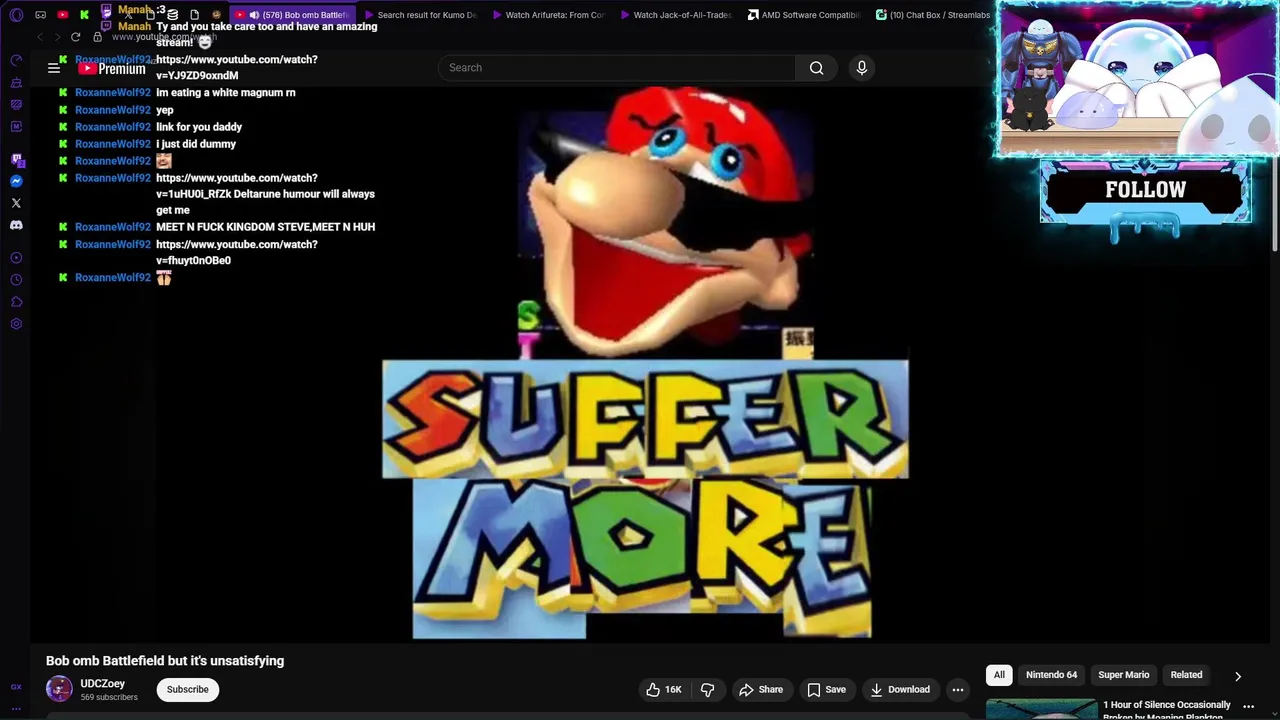
Task: Click the magnifier search button
Action: tap(817, 68)
